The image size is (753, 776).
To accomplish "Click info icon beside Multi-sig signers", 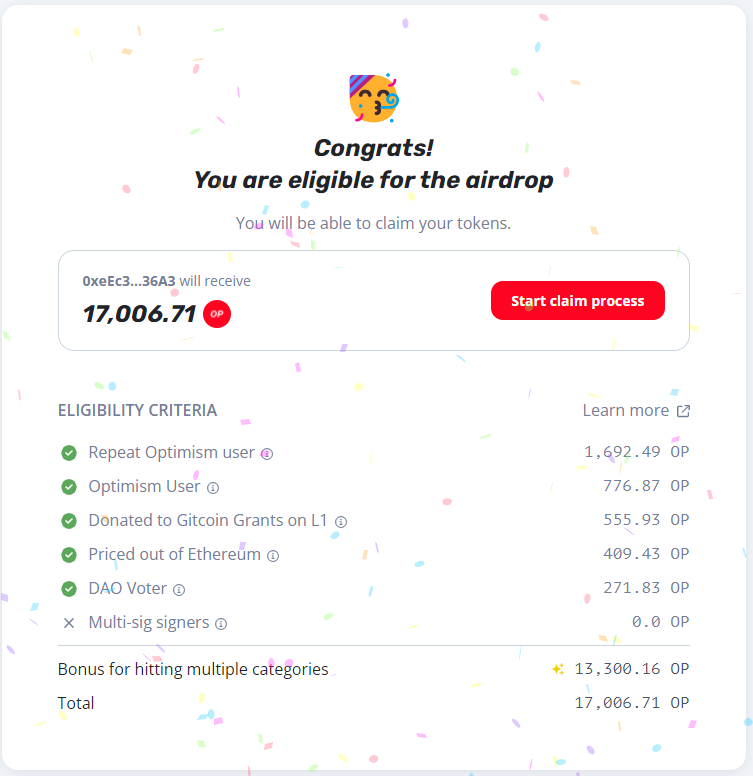I will 221,624.
